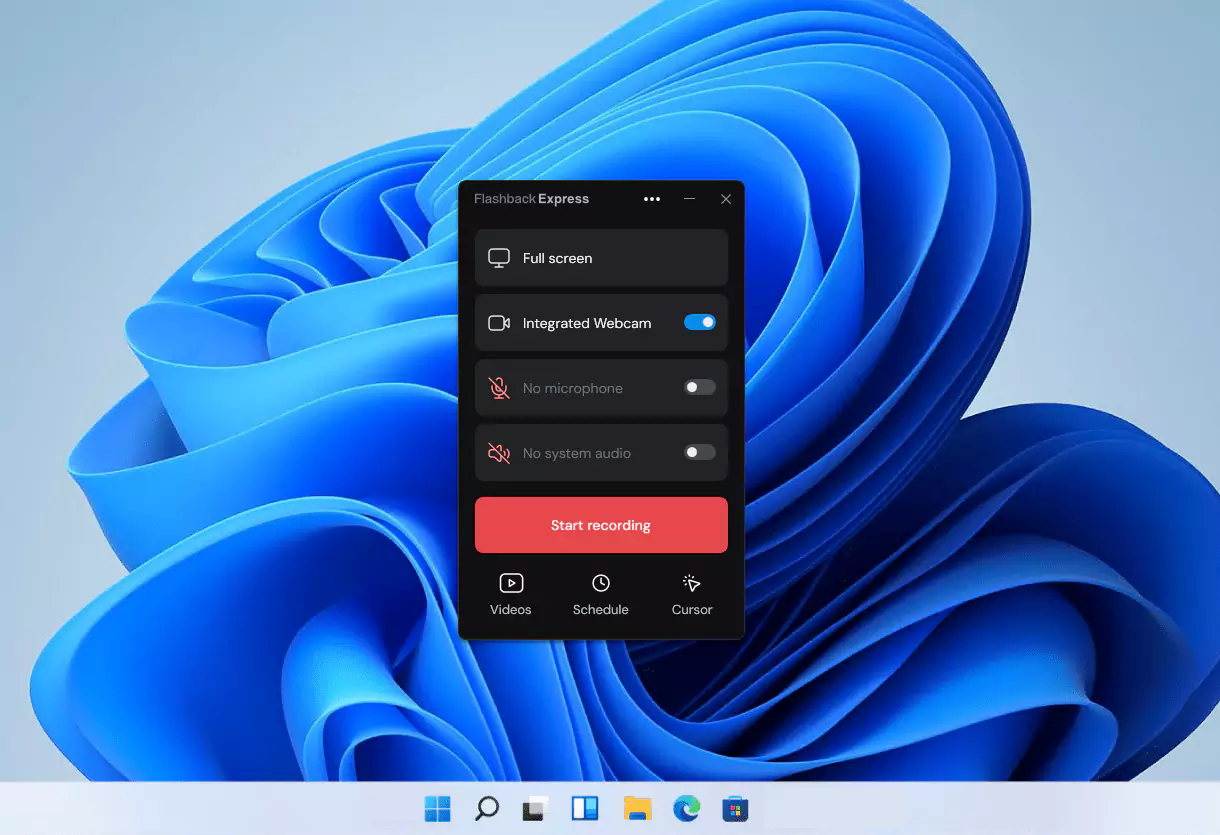Click the Flashback Express title text
The width and height of the screenshot is (1220, 835).
pyautogui.click(x=531, y=199)
